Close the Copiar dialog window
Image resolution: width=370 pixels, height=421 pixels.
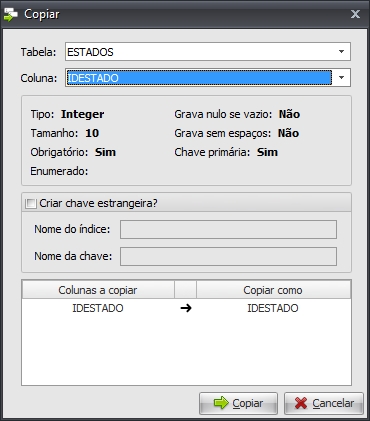[355, 14]
